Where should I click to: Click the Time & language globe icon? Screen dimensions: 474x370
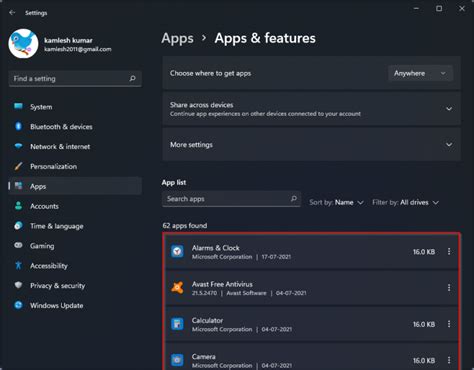tap(18, 226)
